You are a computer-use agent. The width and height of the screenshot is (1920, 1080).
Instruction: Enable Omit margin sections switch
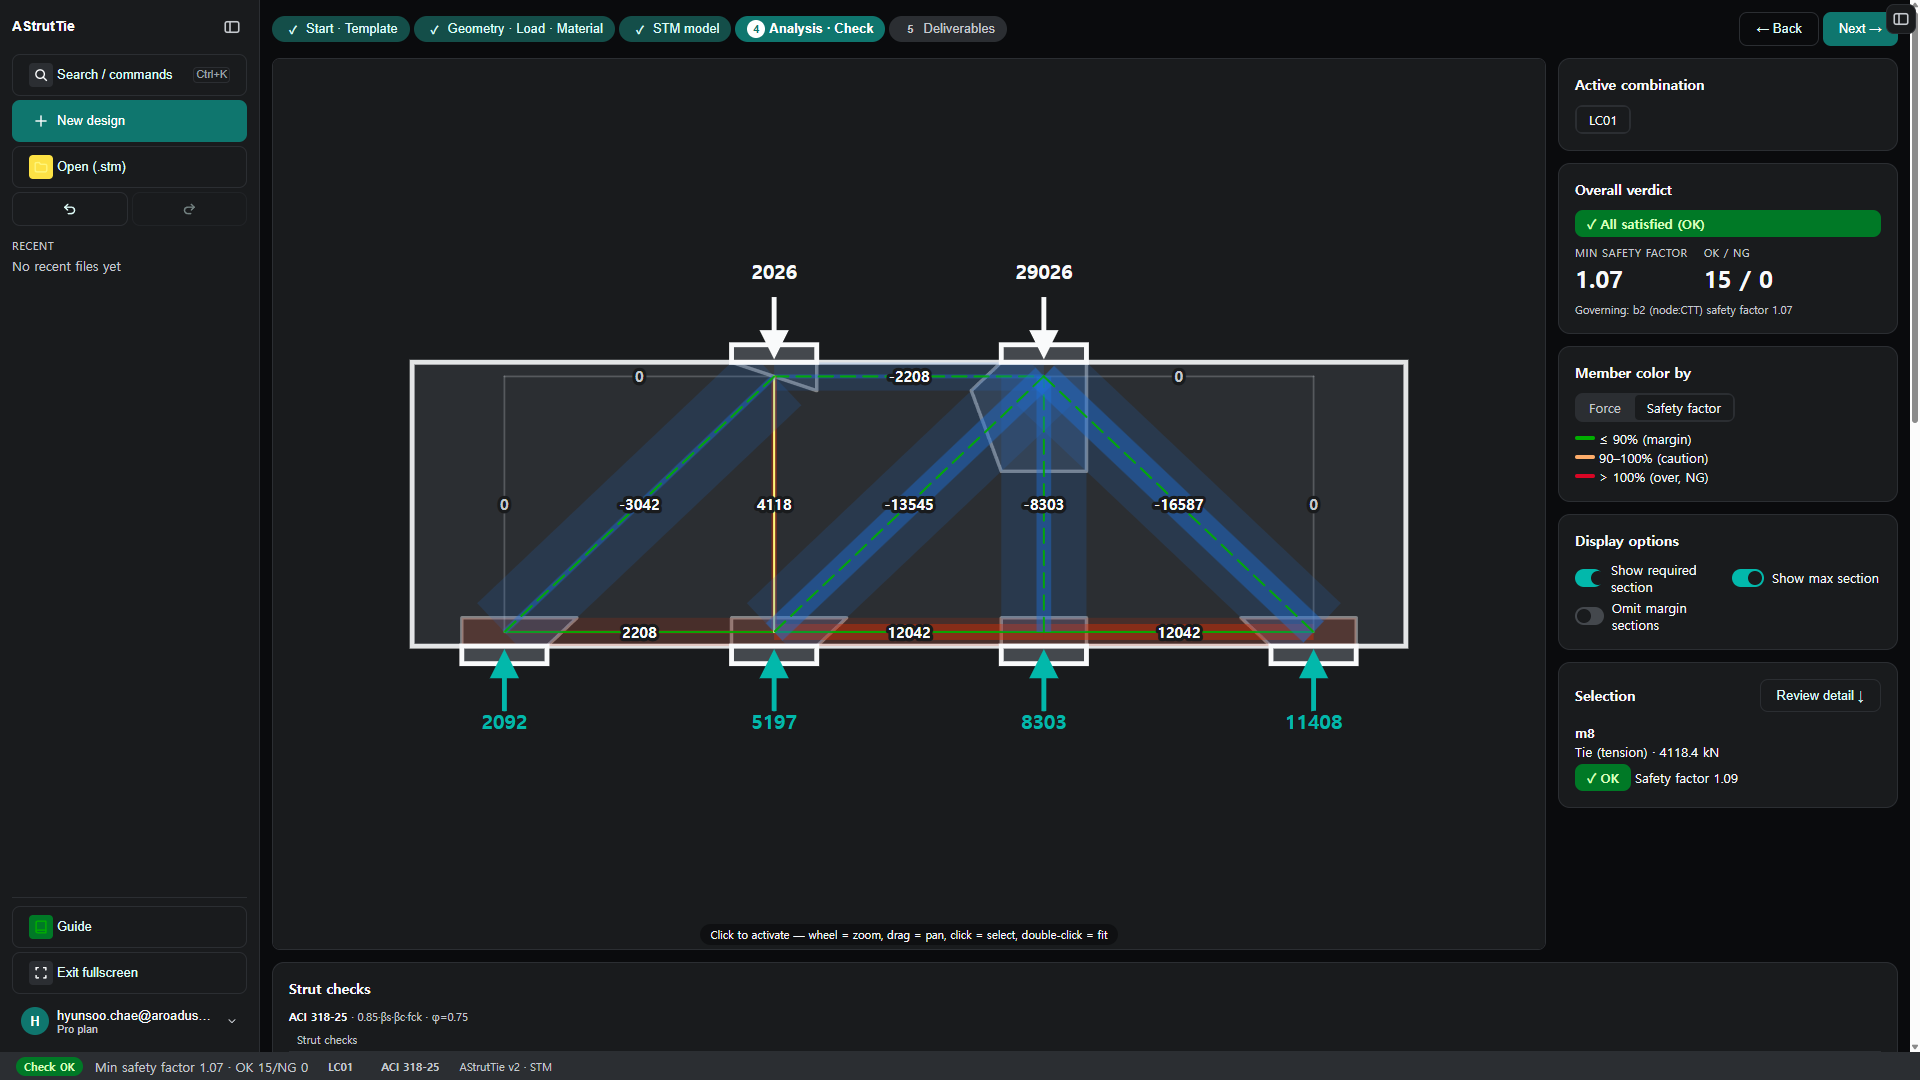click(1588, 617)
